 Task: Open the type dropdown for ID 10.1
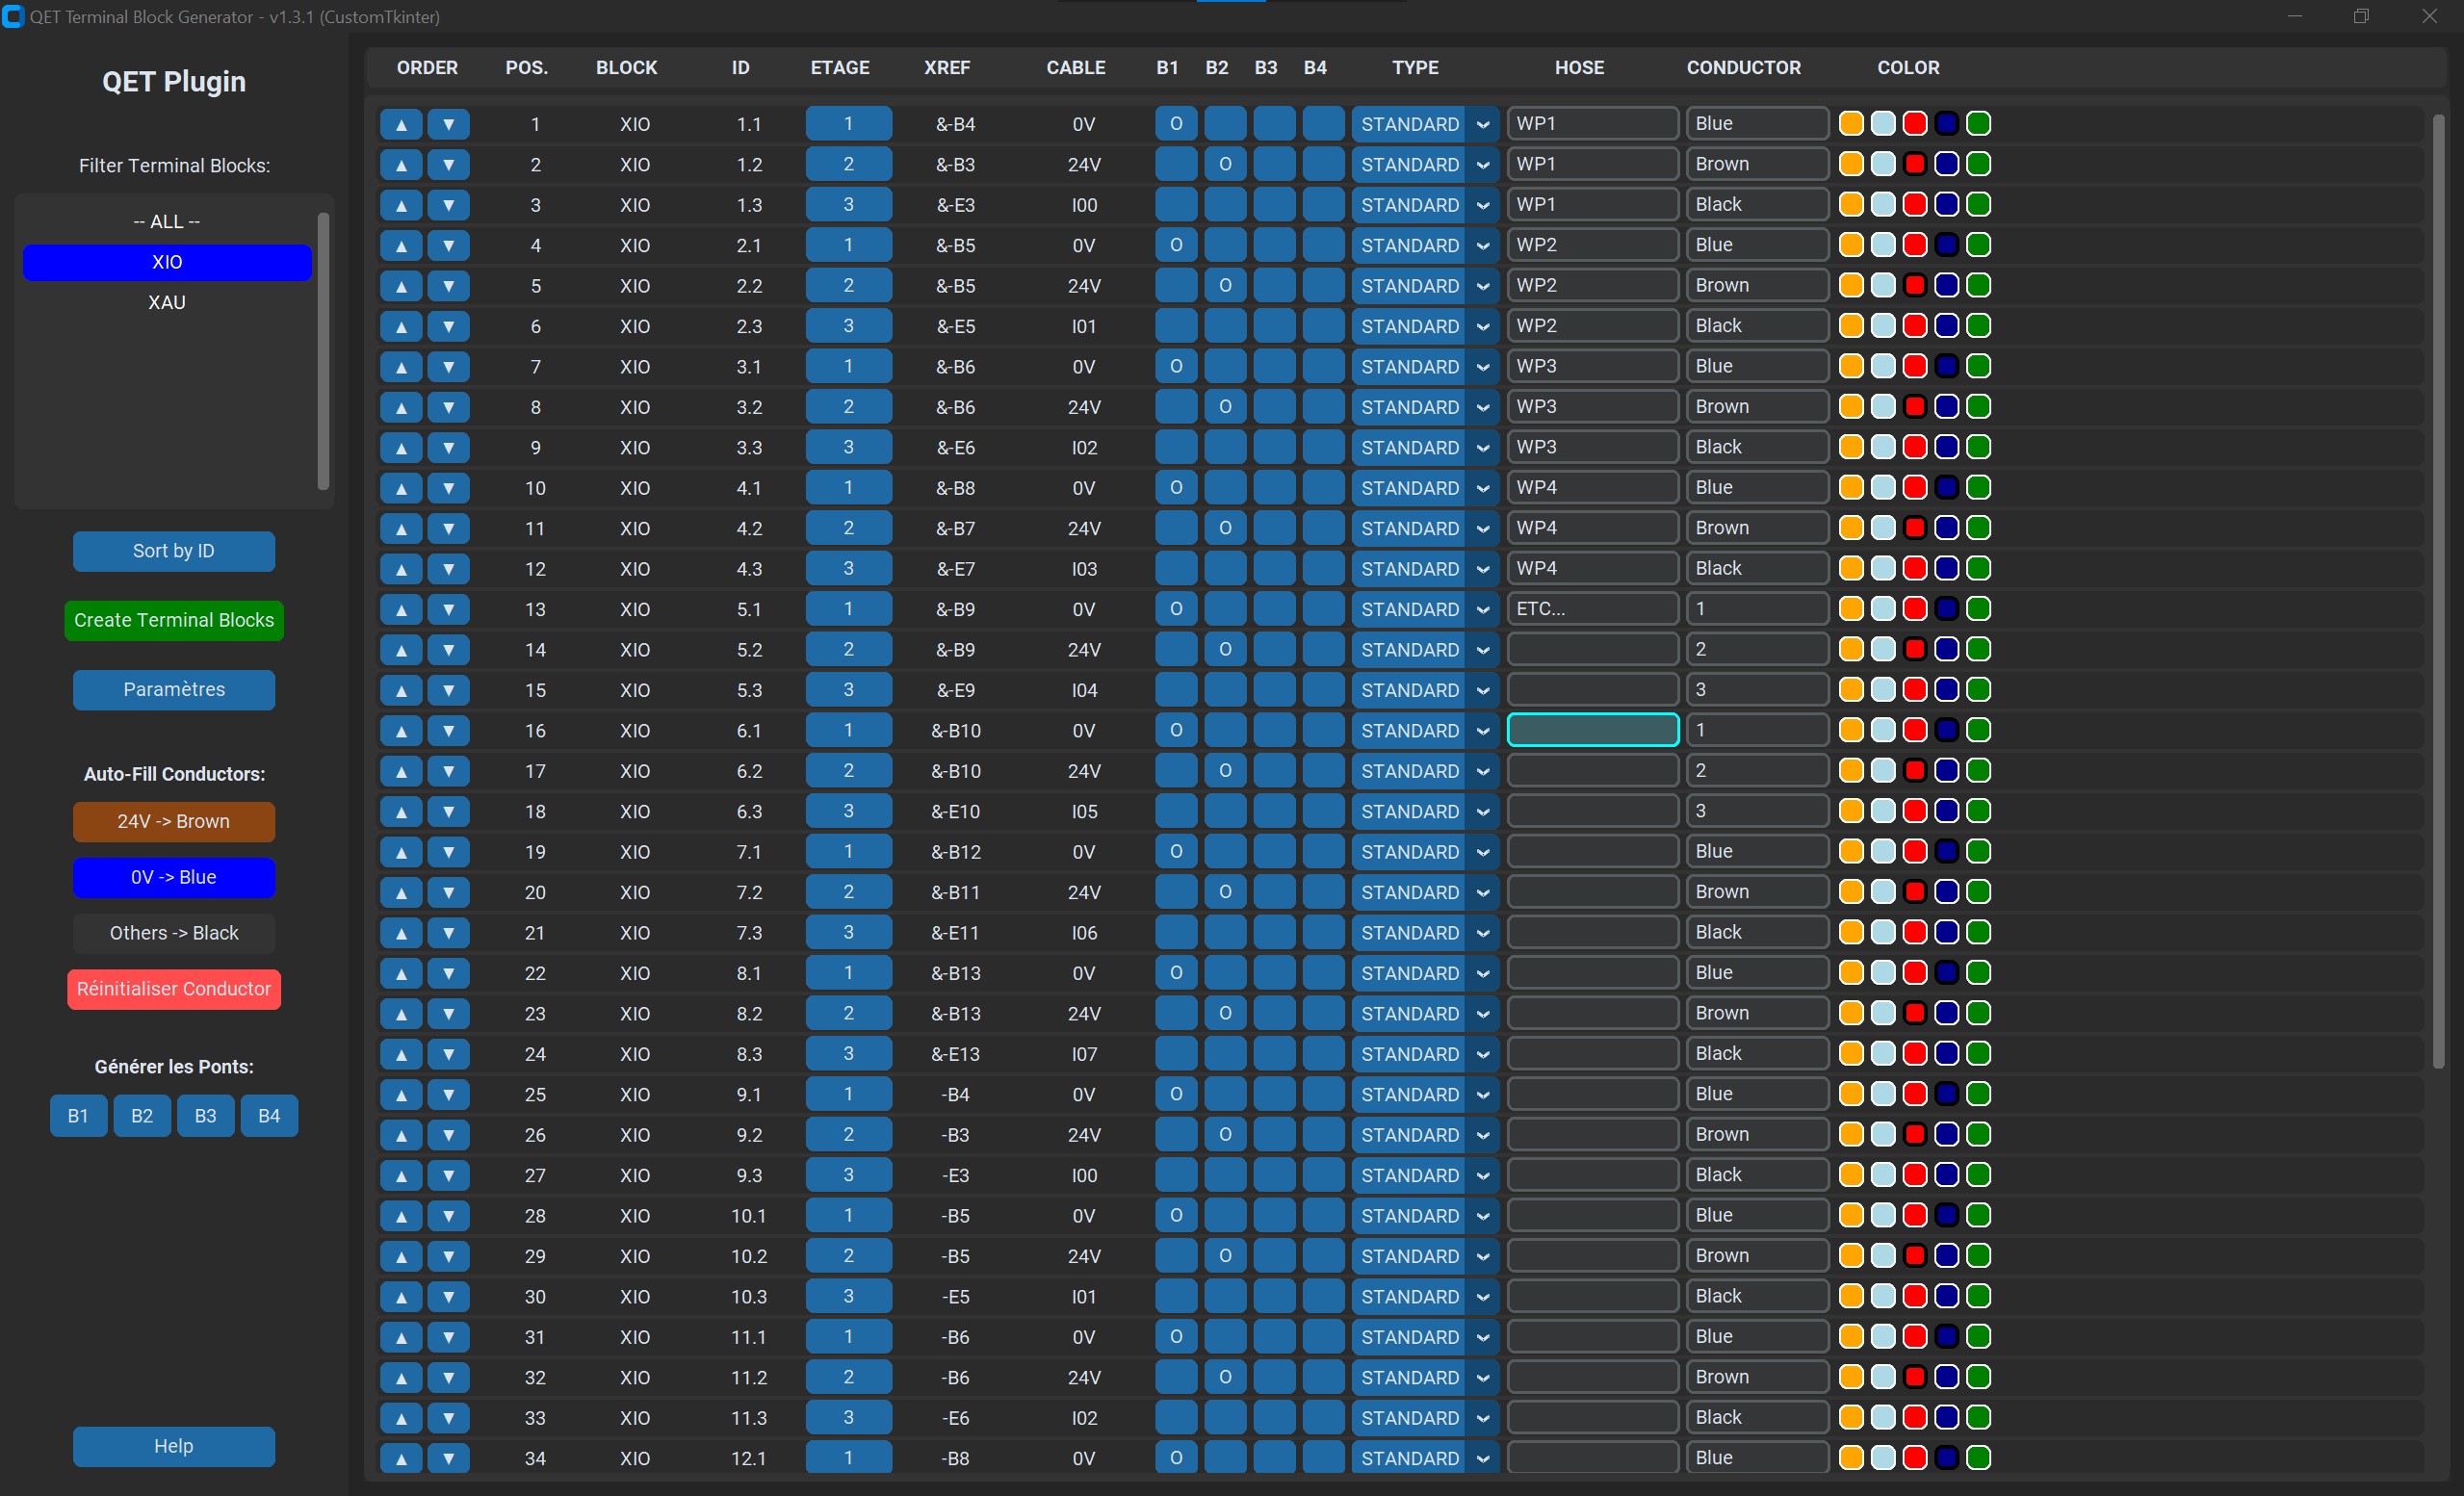click(x=1483, y=1216)
